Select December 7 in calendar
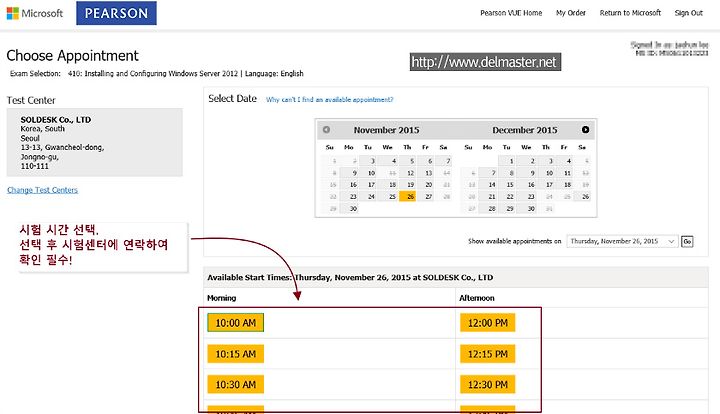The image size is (720, 414). (x=488, y=173)
